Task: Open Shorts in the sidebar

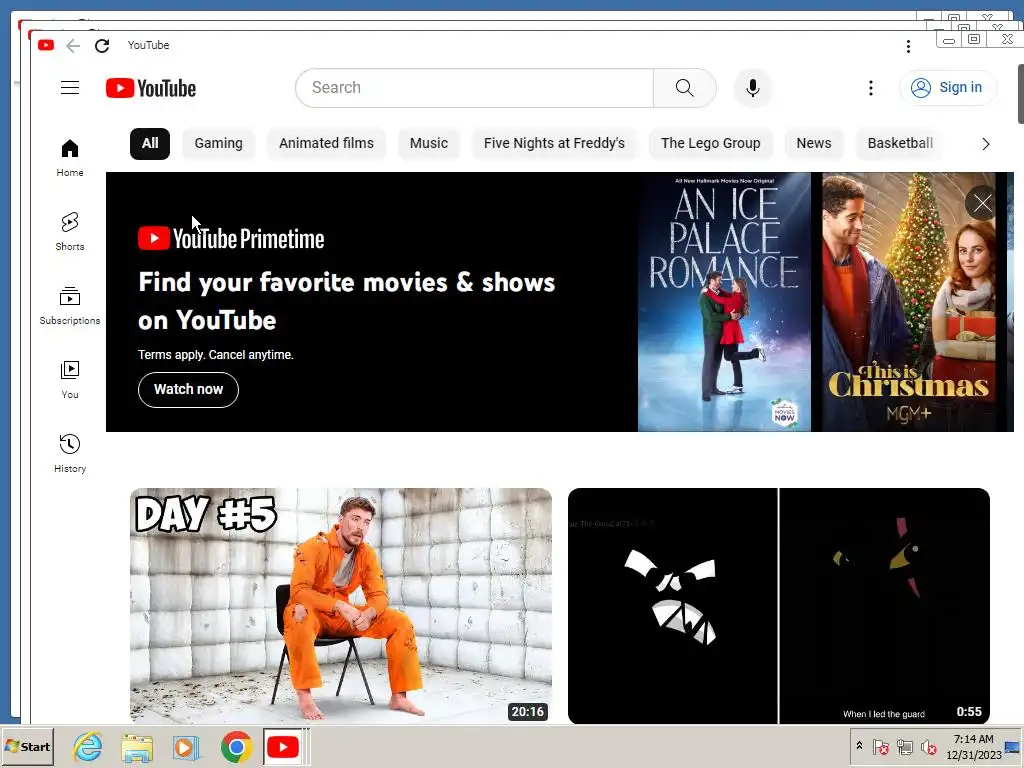Action: (70, 231)
